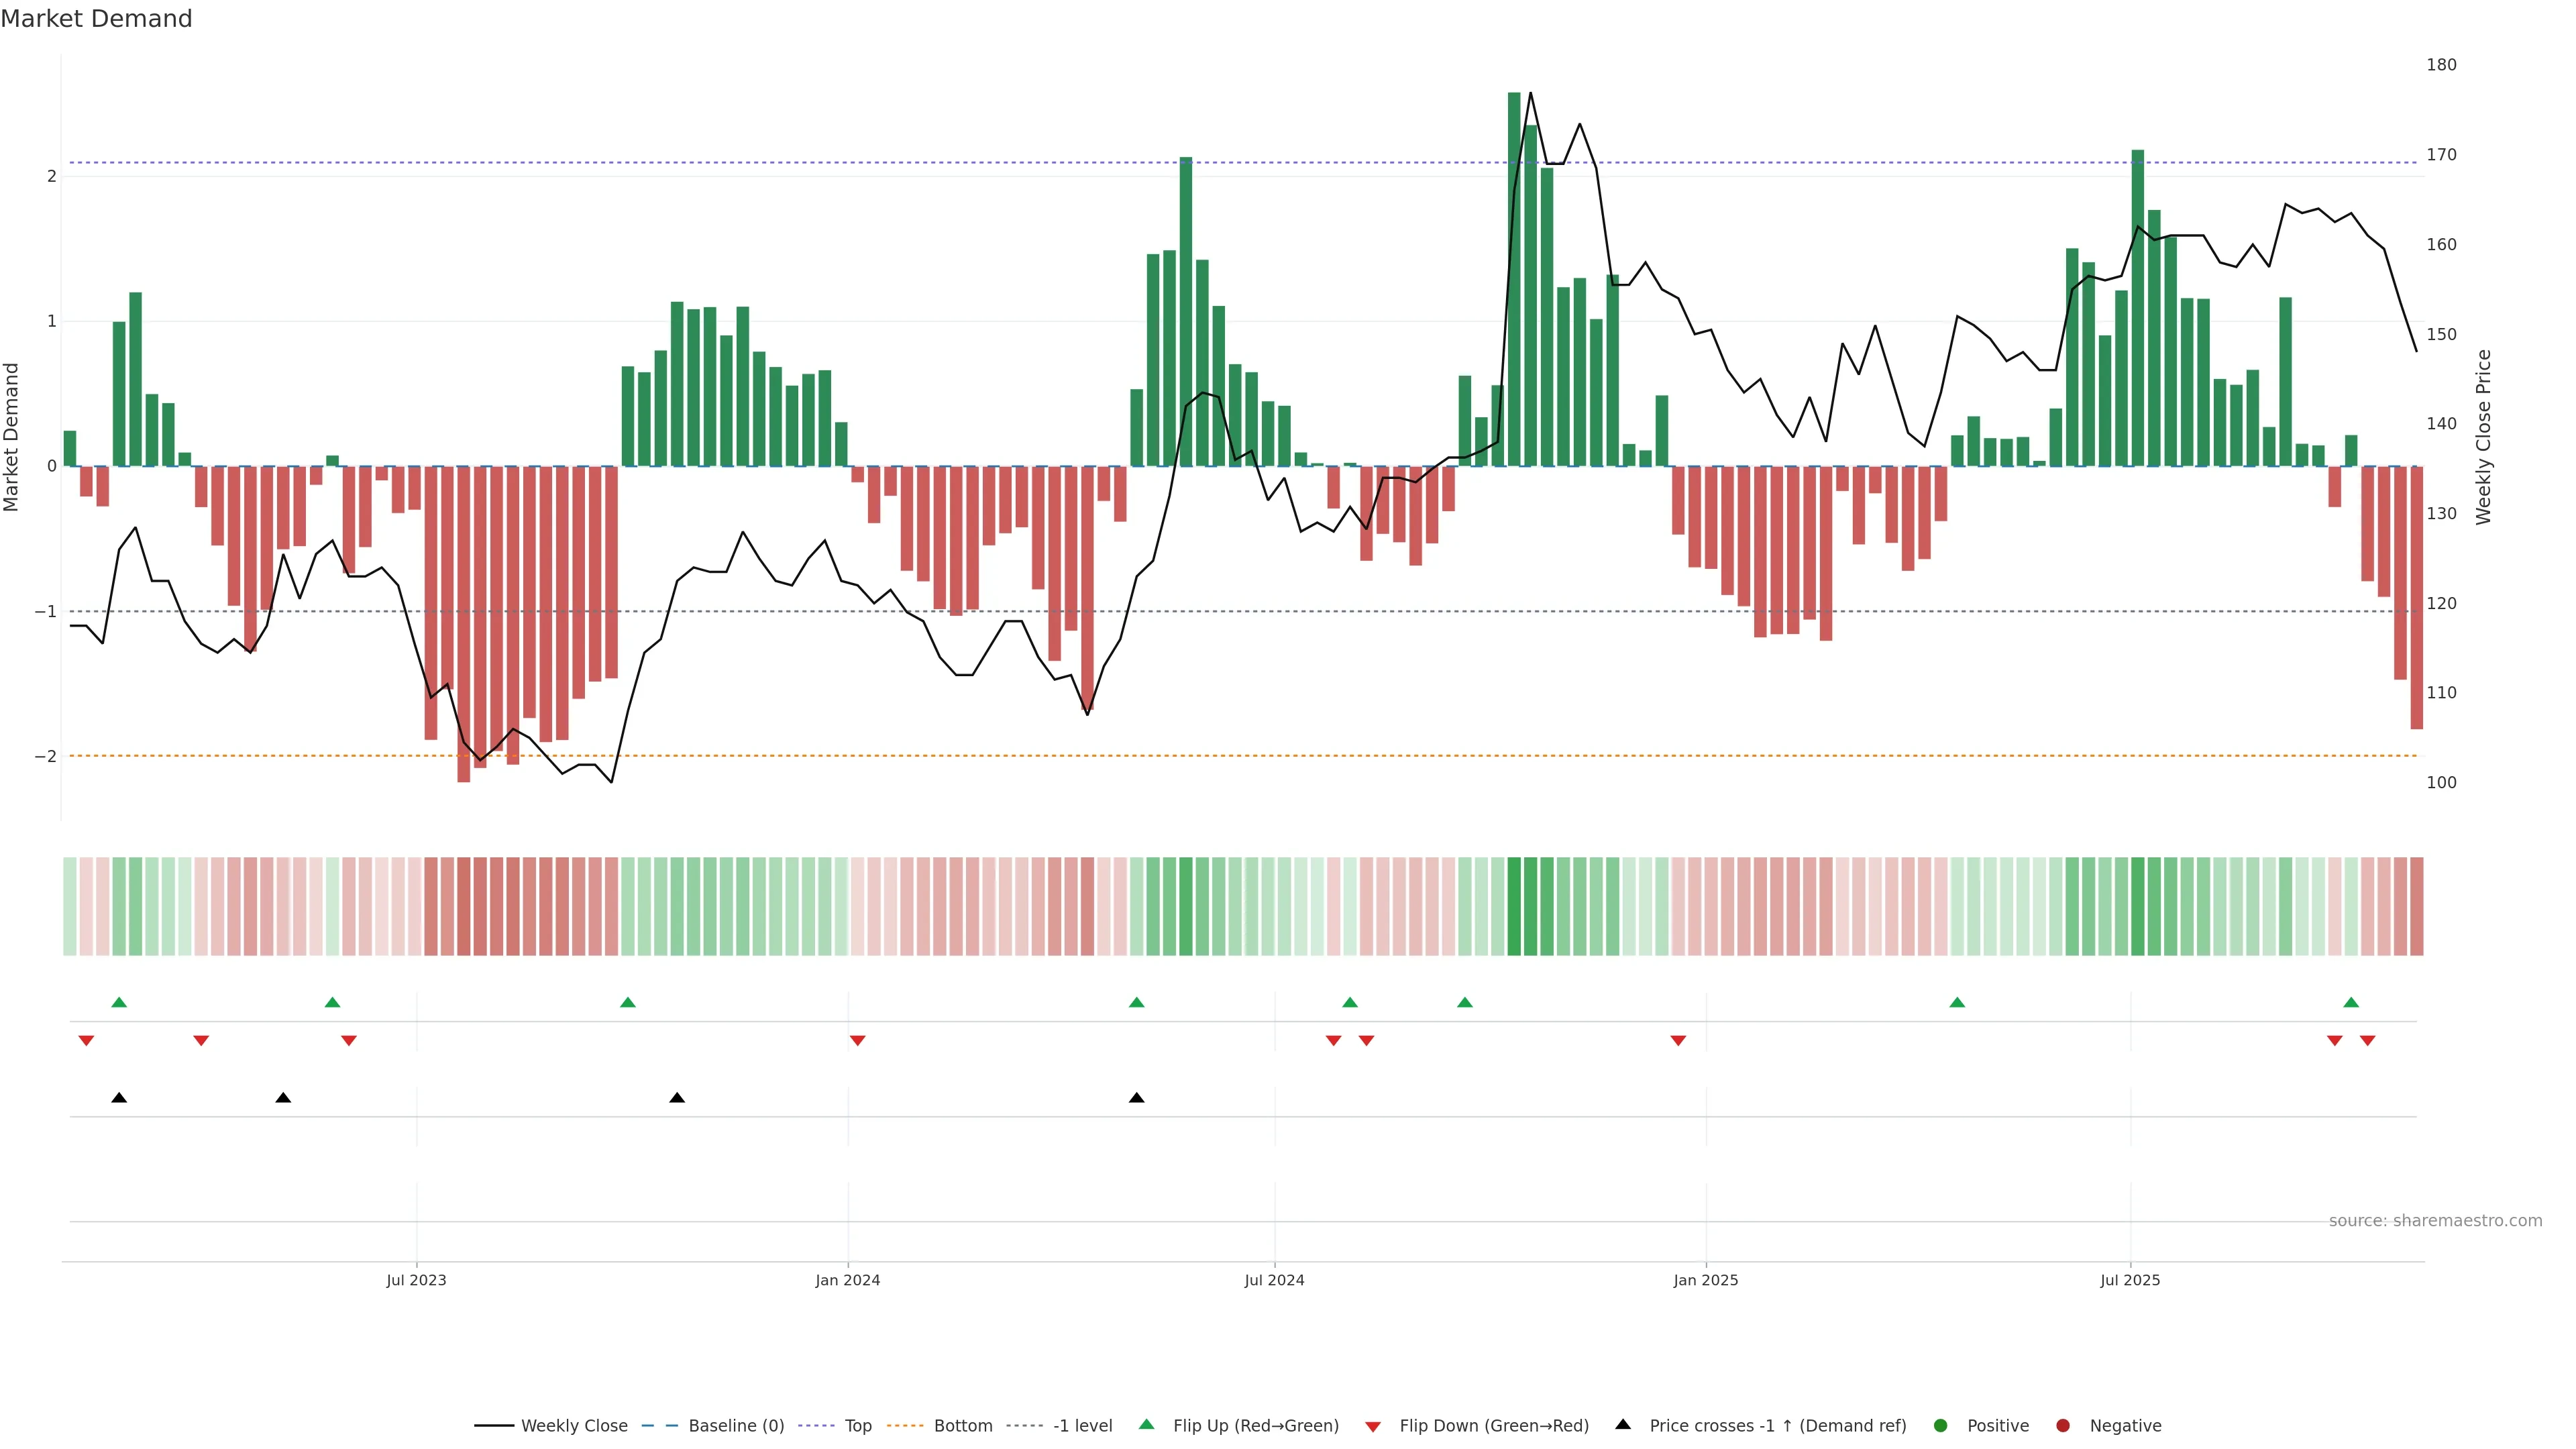Toggle the Top dotted line legend entry
2576x1449 pixels.
(x=857, y=1425)
